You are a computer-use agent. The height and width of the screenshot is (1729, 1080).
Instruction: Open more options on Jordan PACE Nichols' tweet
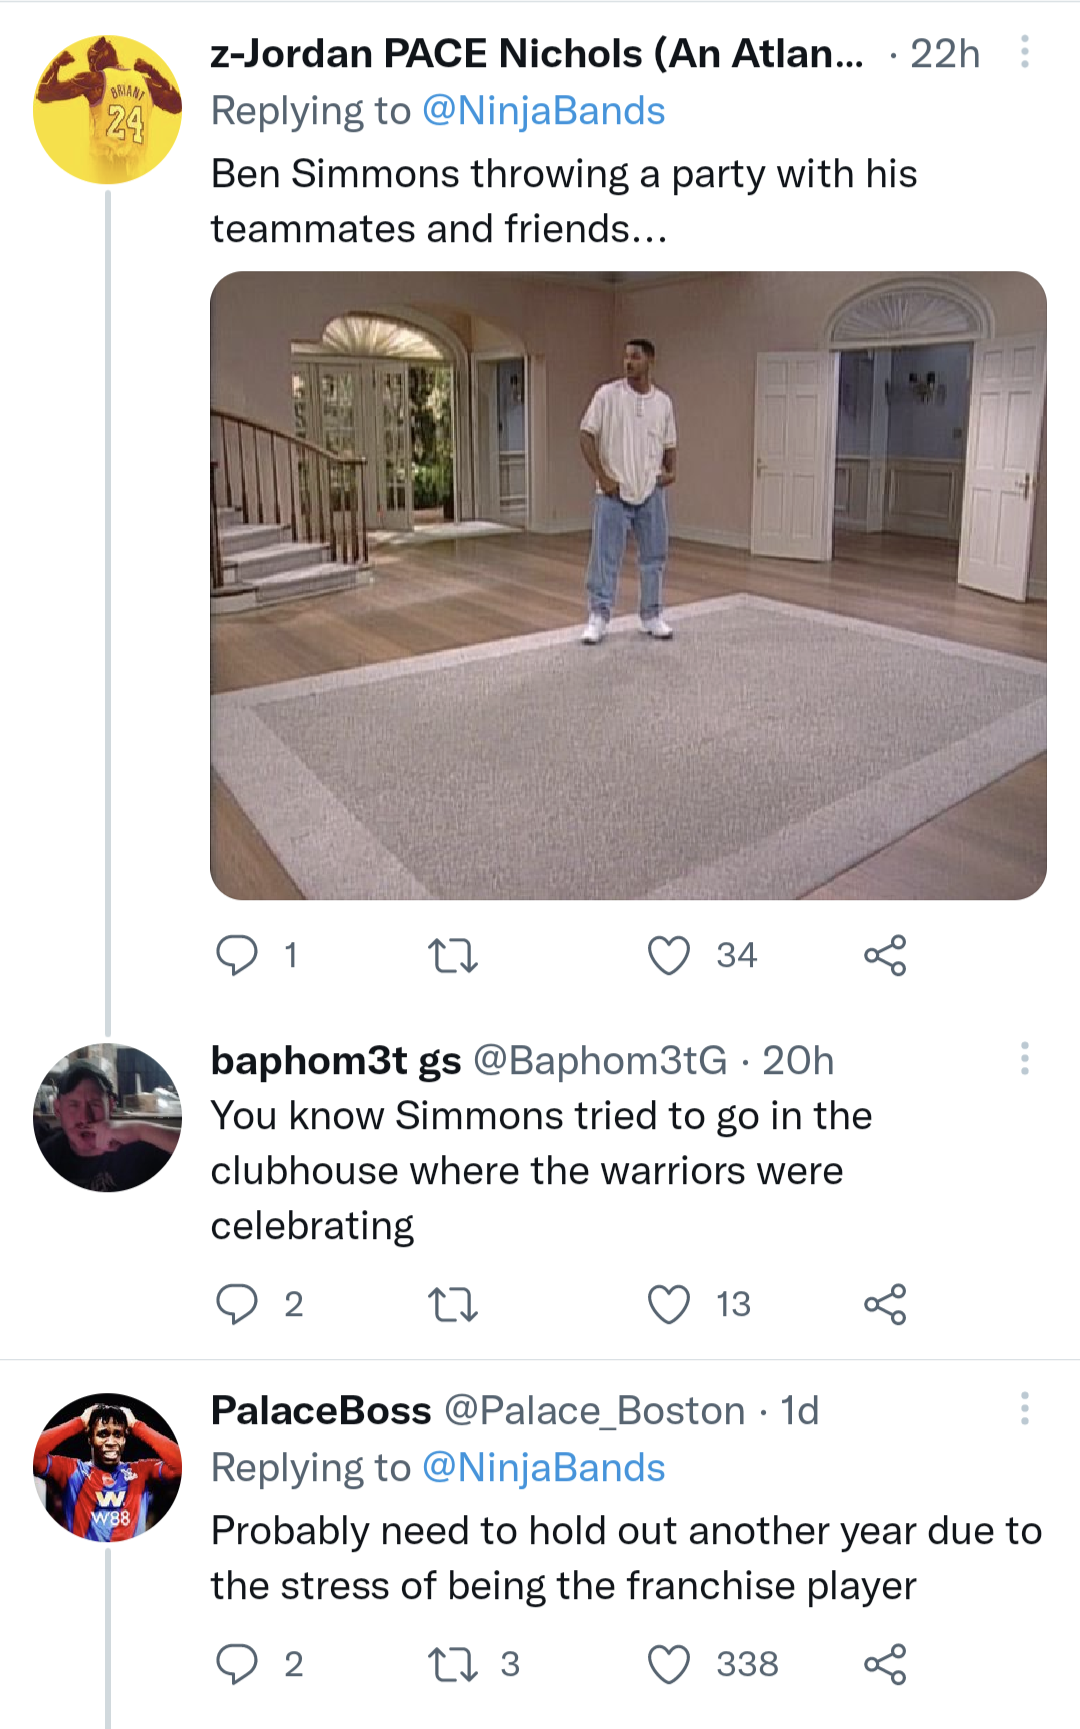(1024, 52)
